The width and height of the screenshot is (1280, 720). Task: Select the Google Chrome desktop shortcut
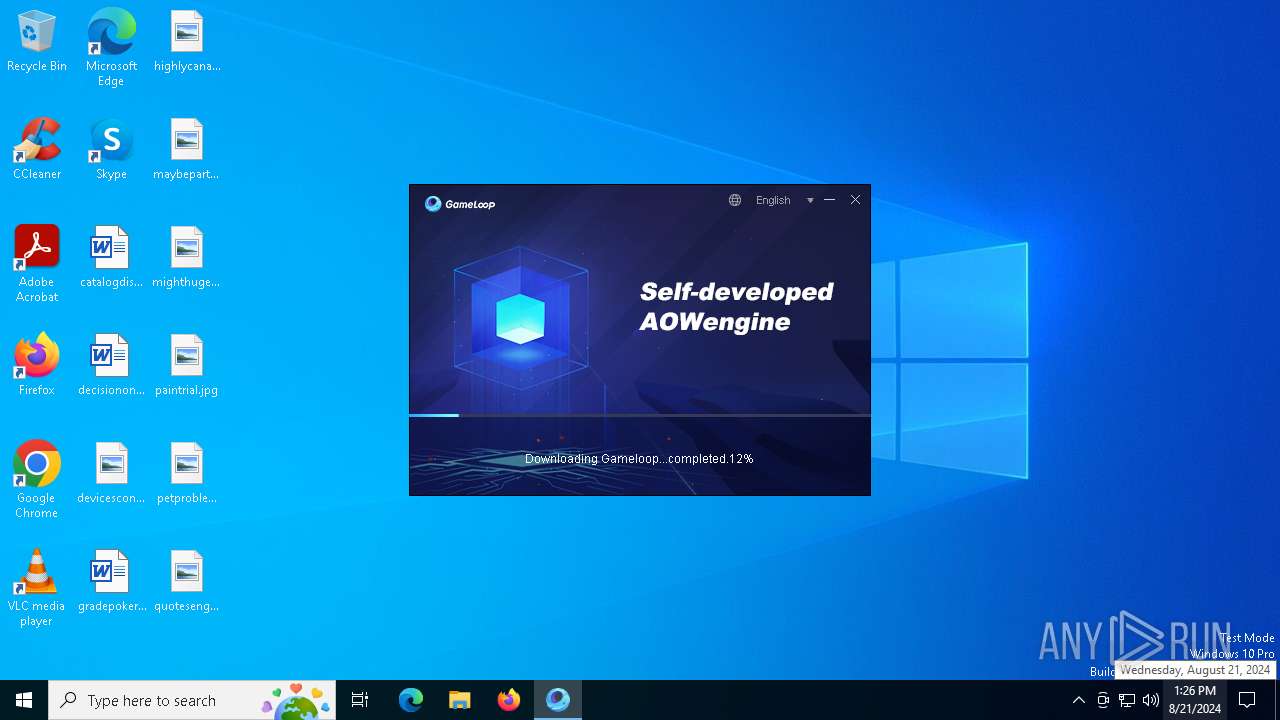tap(37, 480)
